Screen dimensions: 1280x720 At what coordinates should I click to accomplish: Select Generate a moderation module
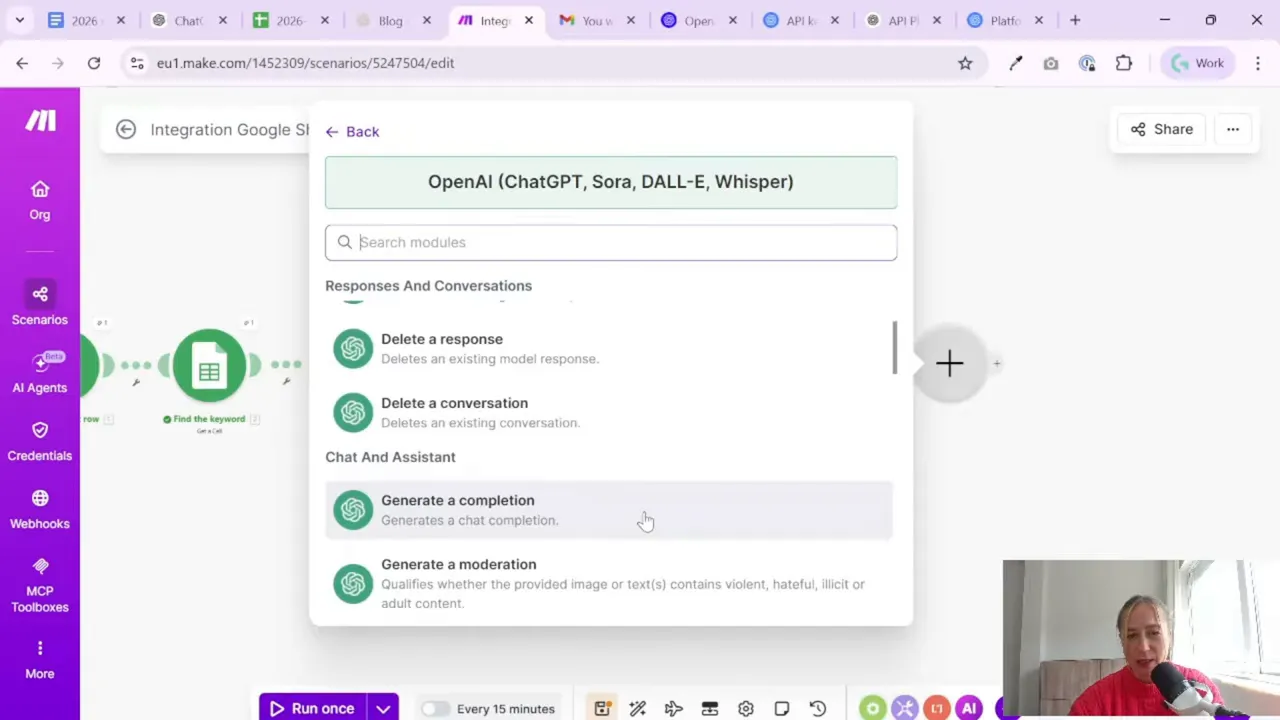click(x=609, y=583)
